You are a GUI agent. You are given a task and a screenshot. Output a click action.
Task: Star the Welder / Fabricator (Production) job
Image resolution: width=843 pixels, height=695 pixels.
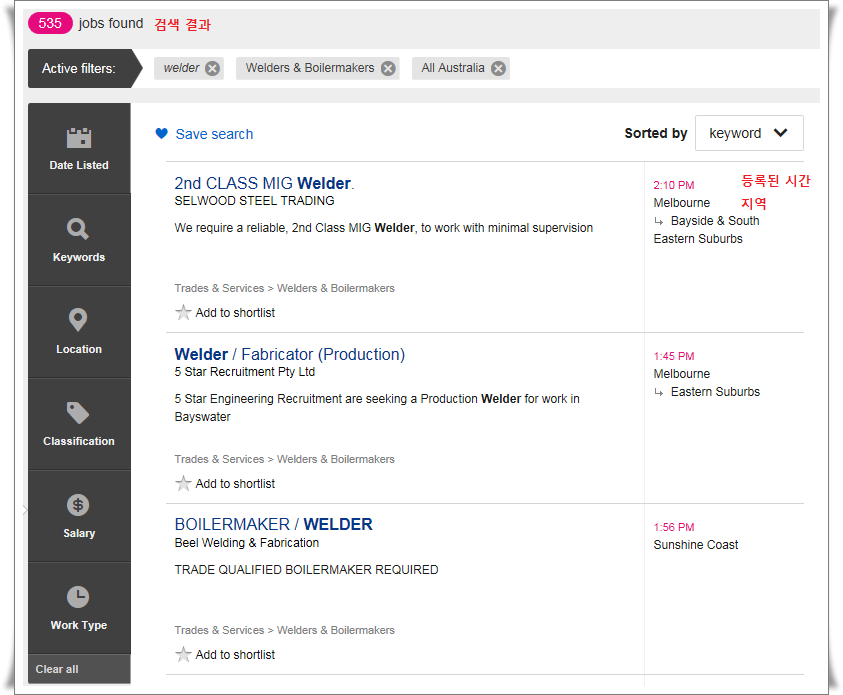pyautogui.click(x=183, y=483)
